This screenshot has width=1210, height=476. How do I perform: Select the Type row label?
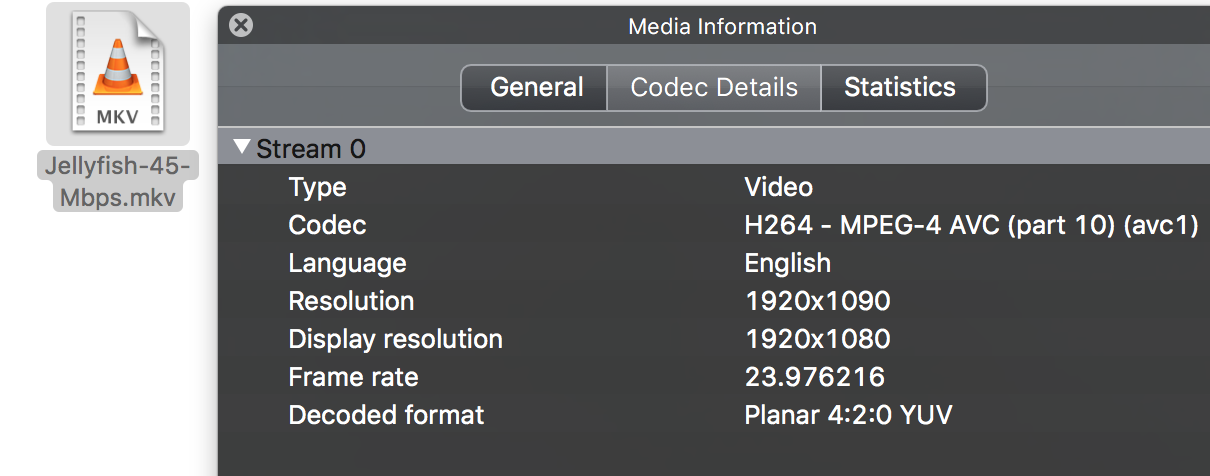coord(317,187)
